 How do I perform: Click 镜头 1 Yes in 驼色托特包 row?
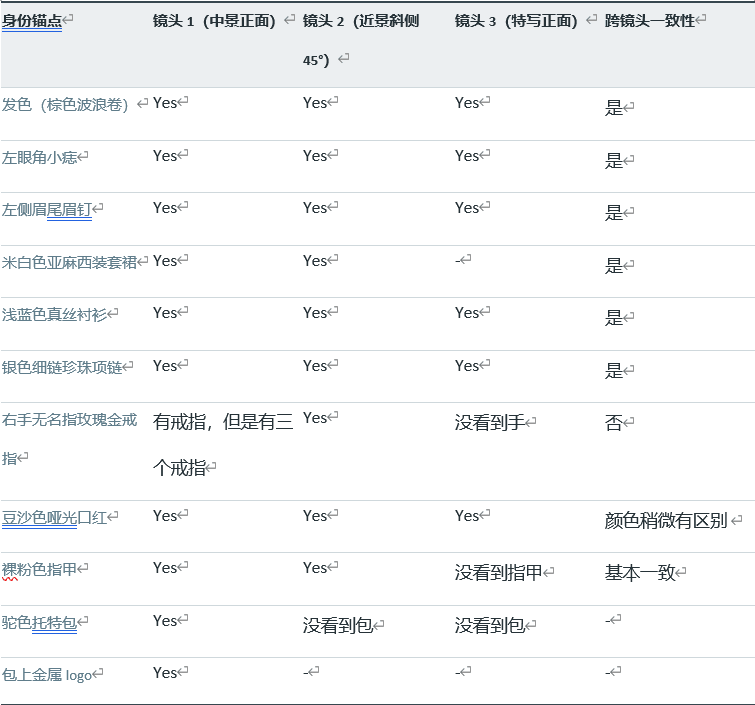(x=165, y=621)
